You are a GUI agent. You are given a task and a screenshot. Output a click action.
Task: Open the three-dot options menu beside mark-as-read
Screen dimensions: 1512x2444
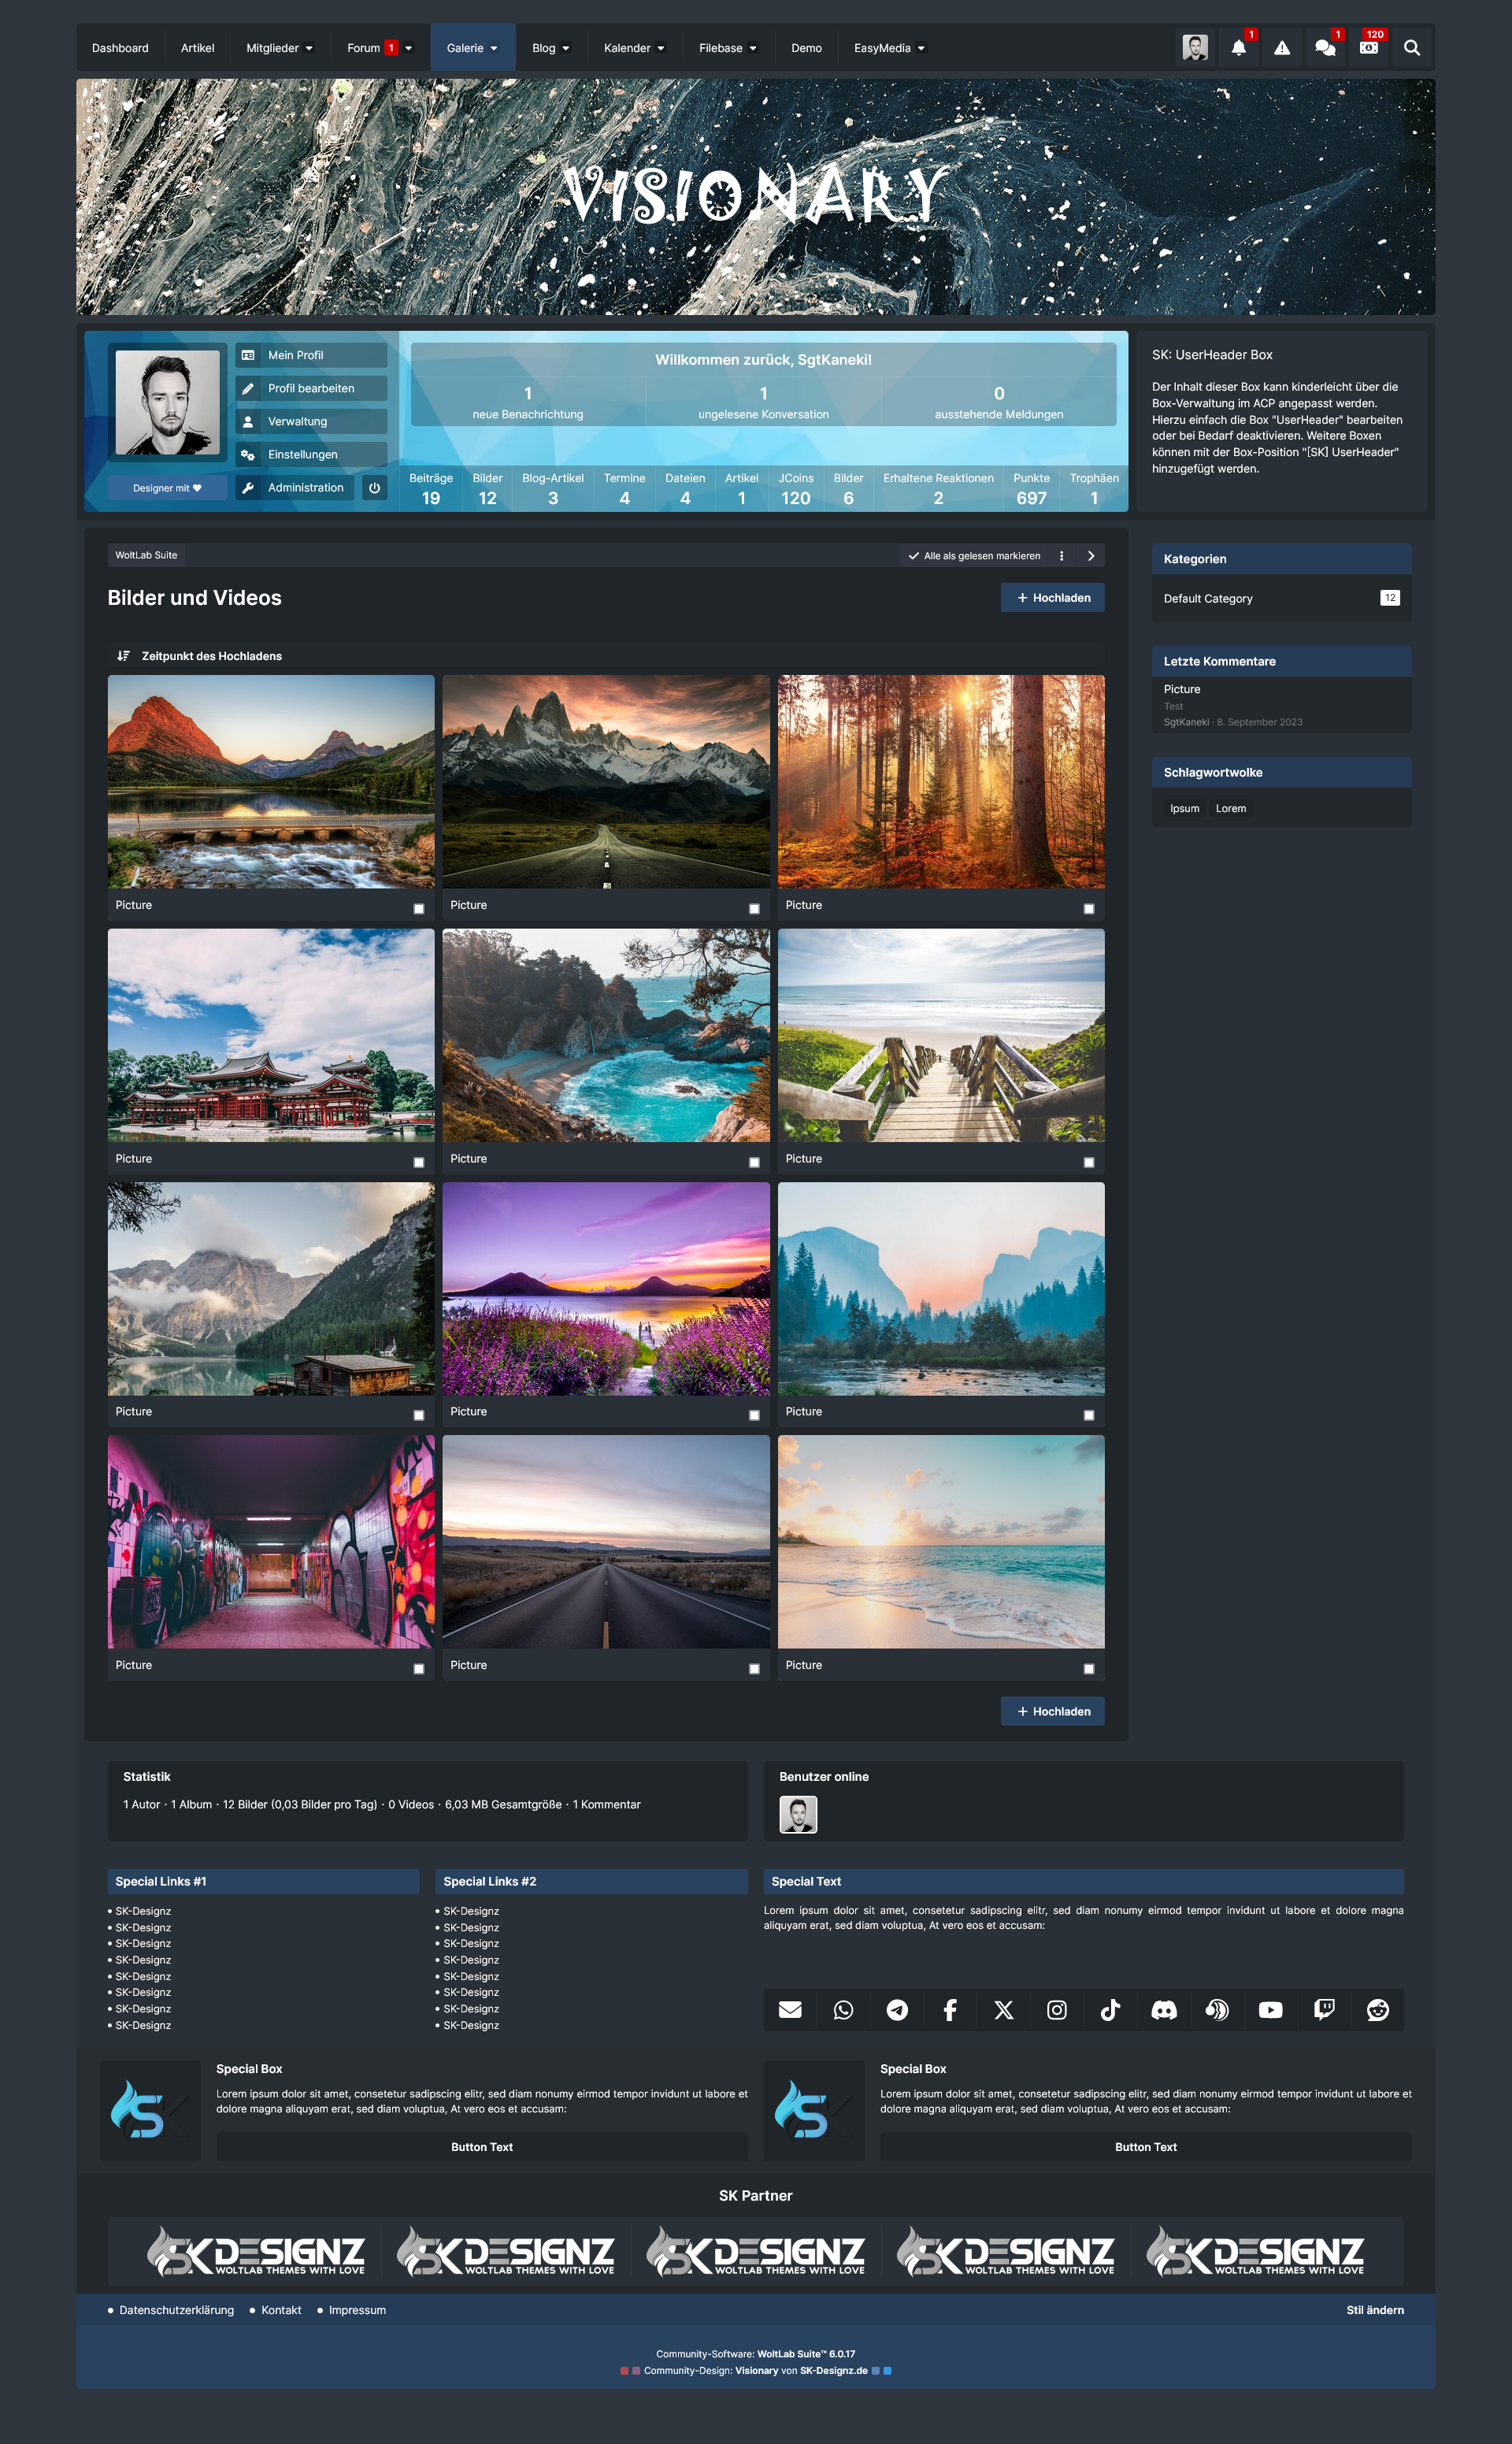pyautogui.click(x=1061, y=556)
